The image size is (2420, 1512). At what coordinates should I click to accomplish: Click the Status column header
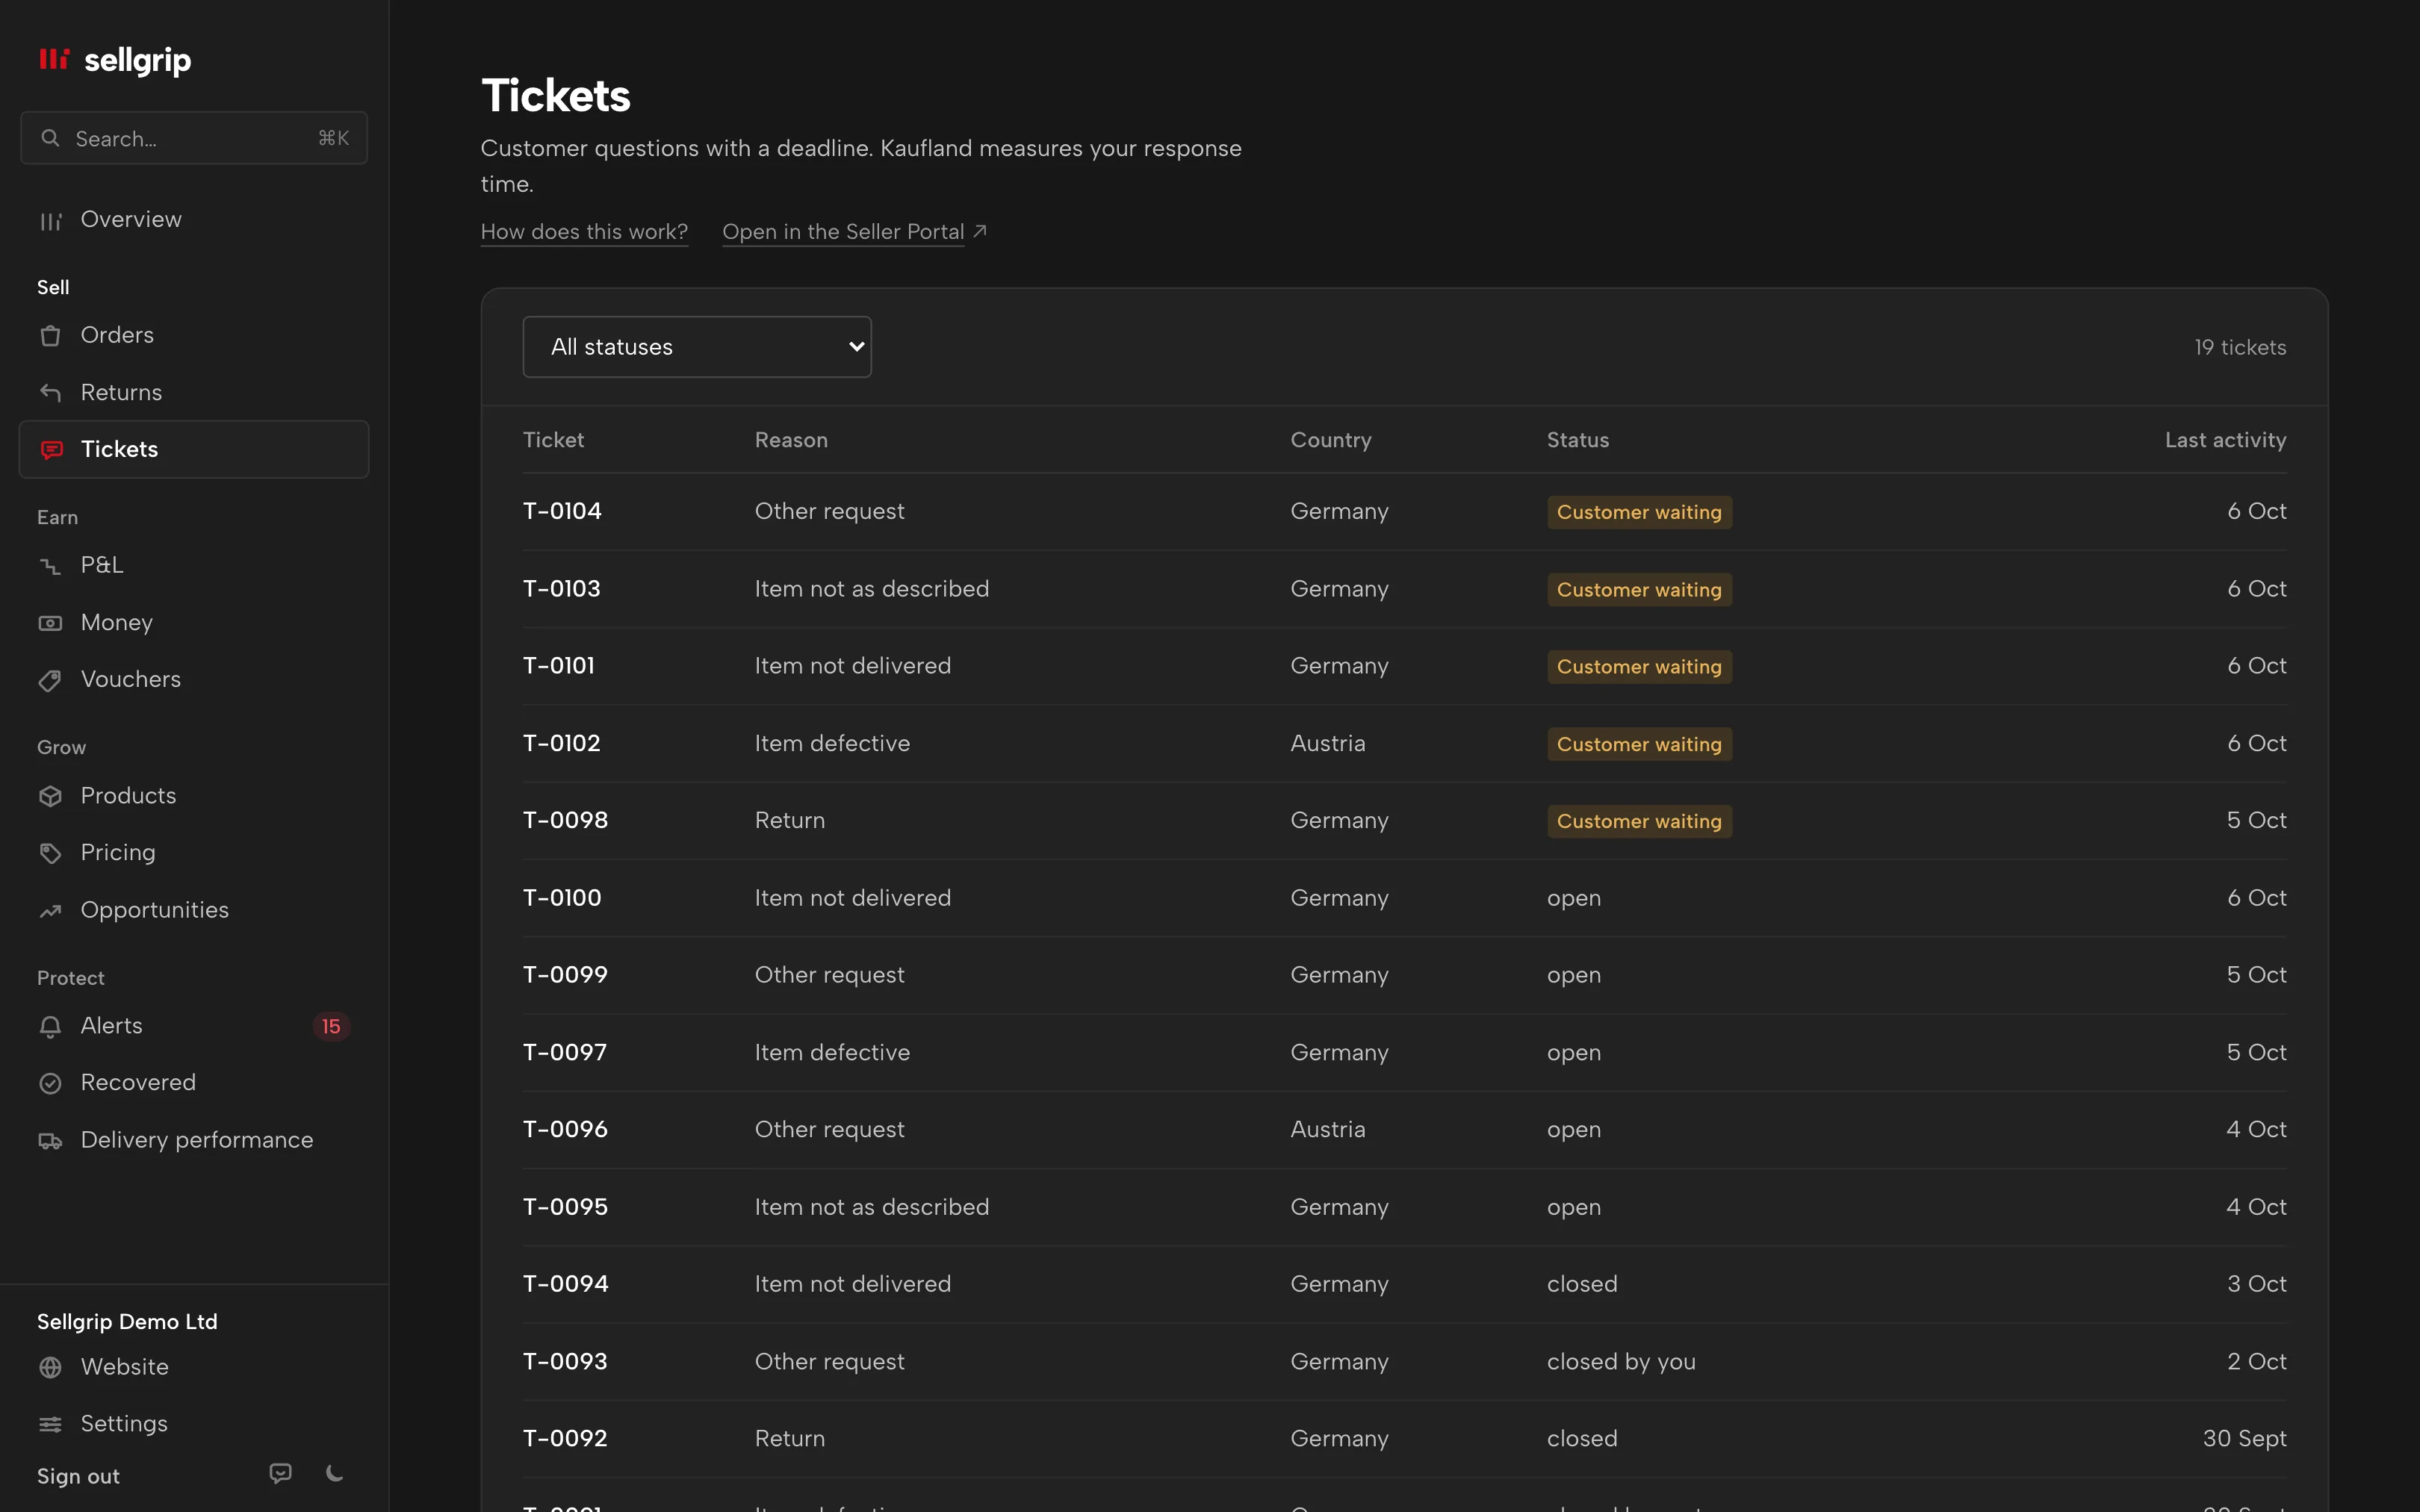[1577, 440]
